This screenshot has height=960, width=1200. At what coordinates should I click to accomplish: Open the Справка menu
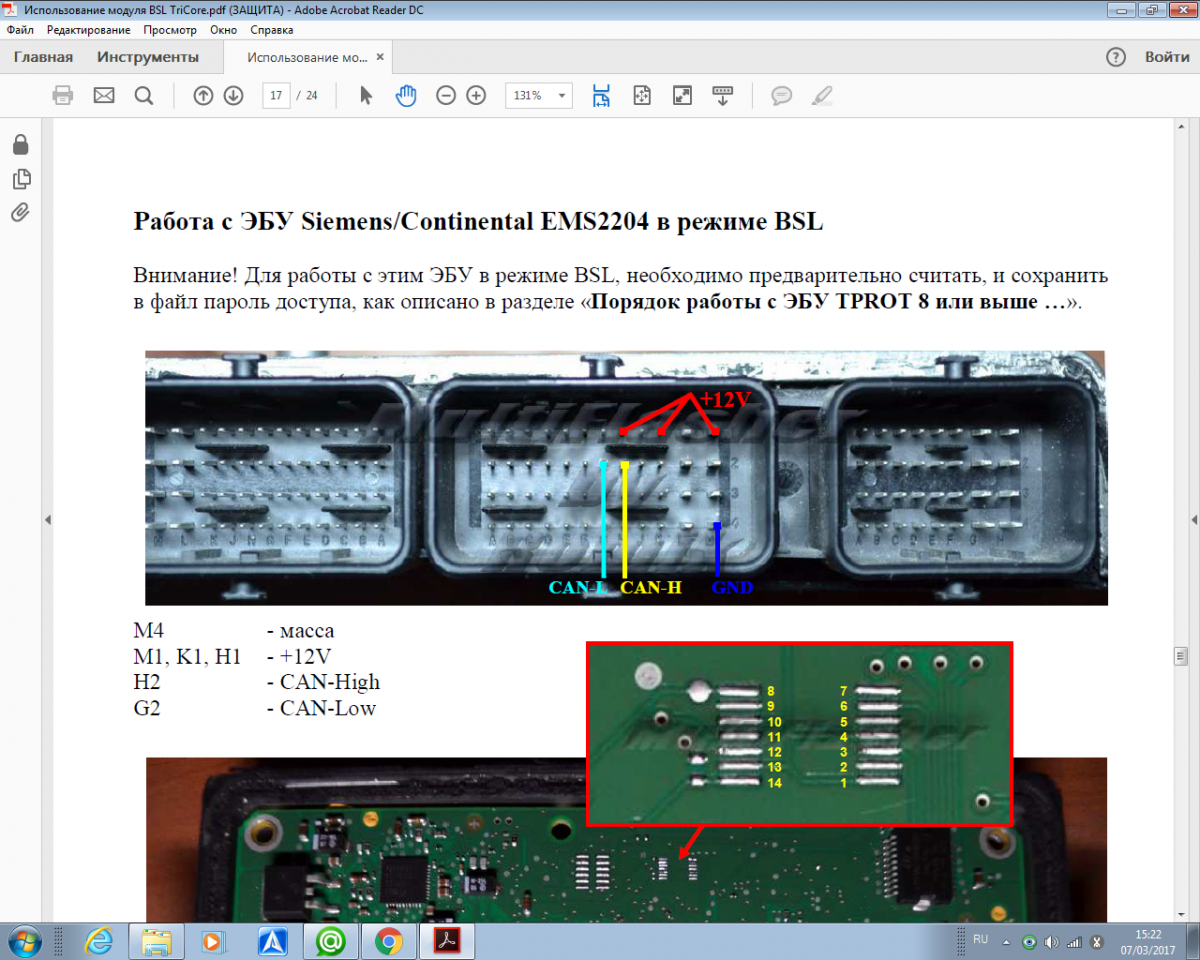click(271, 30)
